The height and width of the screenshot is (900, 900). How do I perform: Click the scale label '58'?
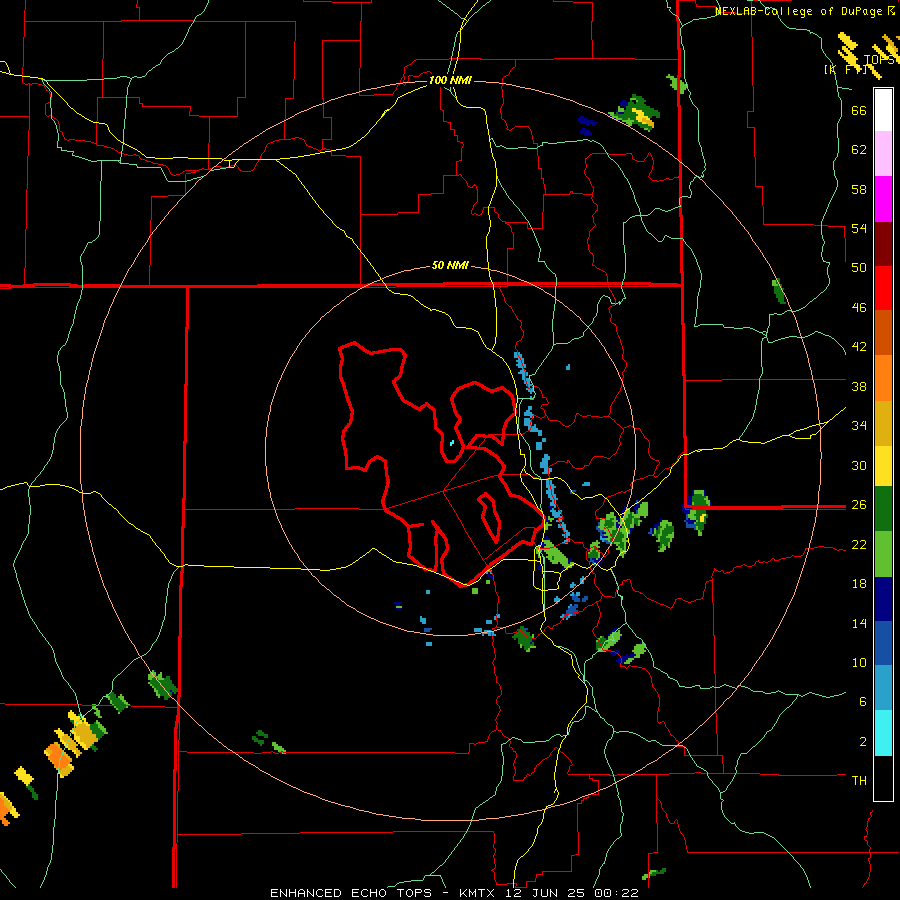click(x=859, y=189)
